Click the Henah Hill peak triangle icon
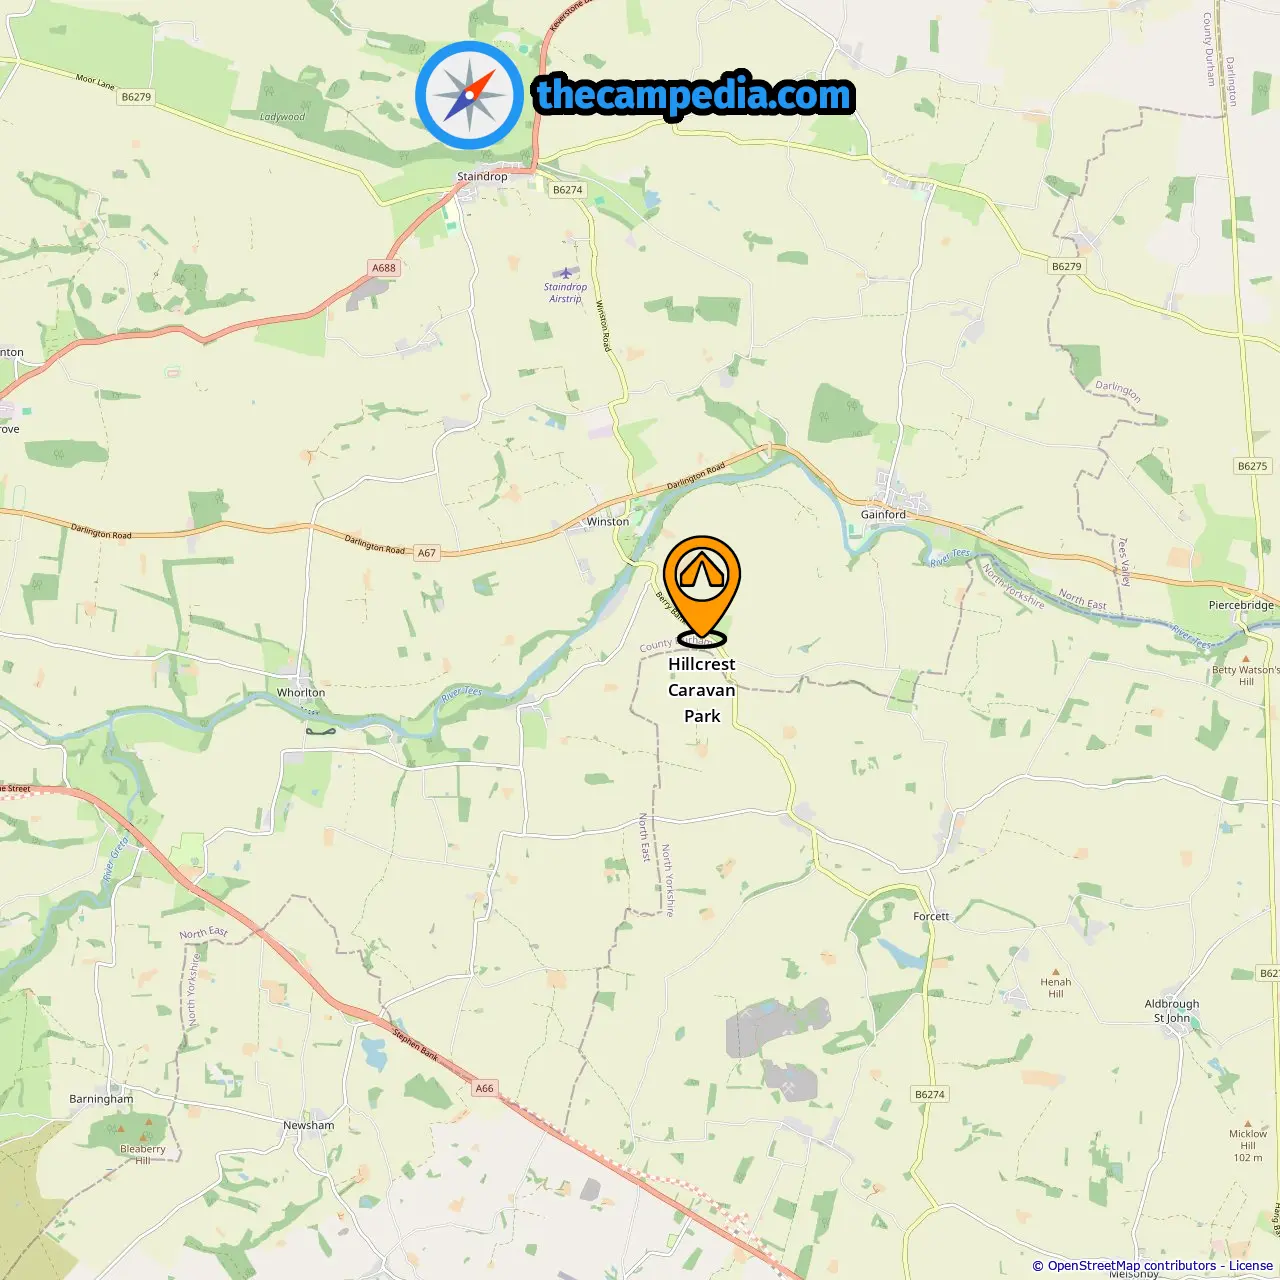 pos(1055,971)
